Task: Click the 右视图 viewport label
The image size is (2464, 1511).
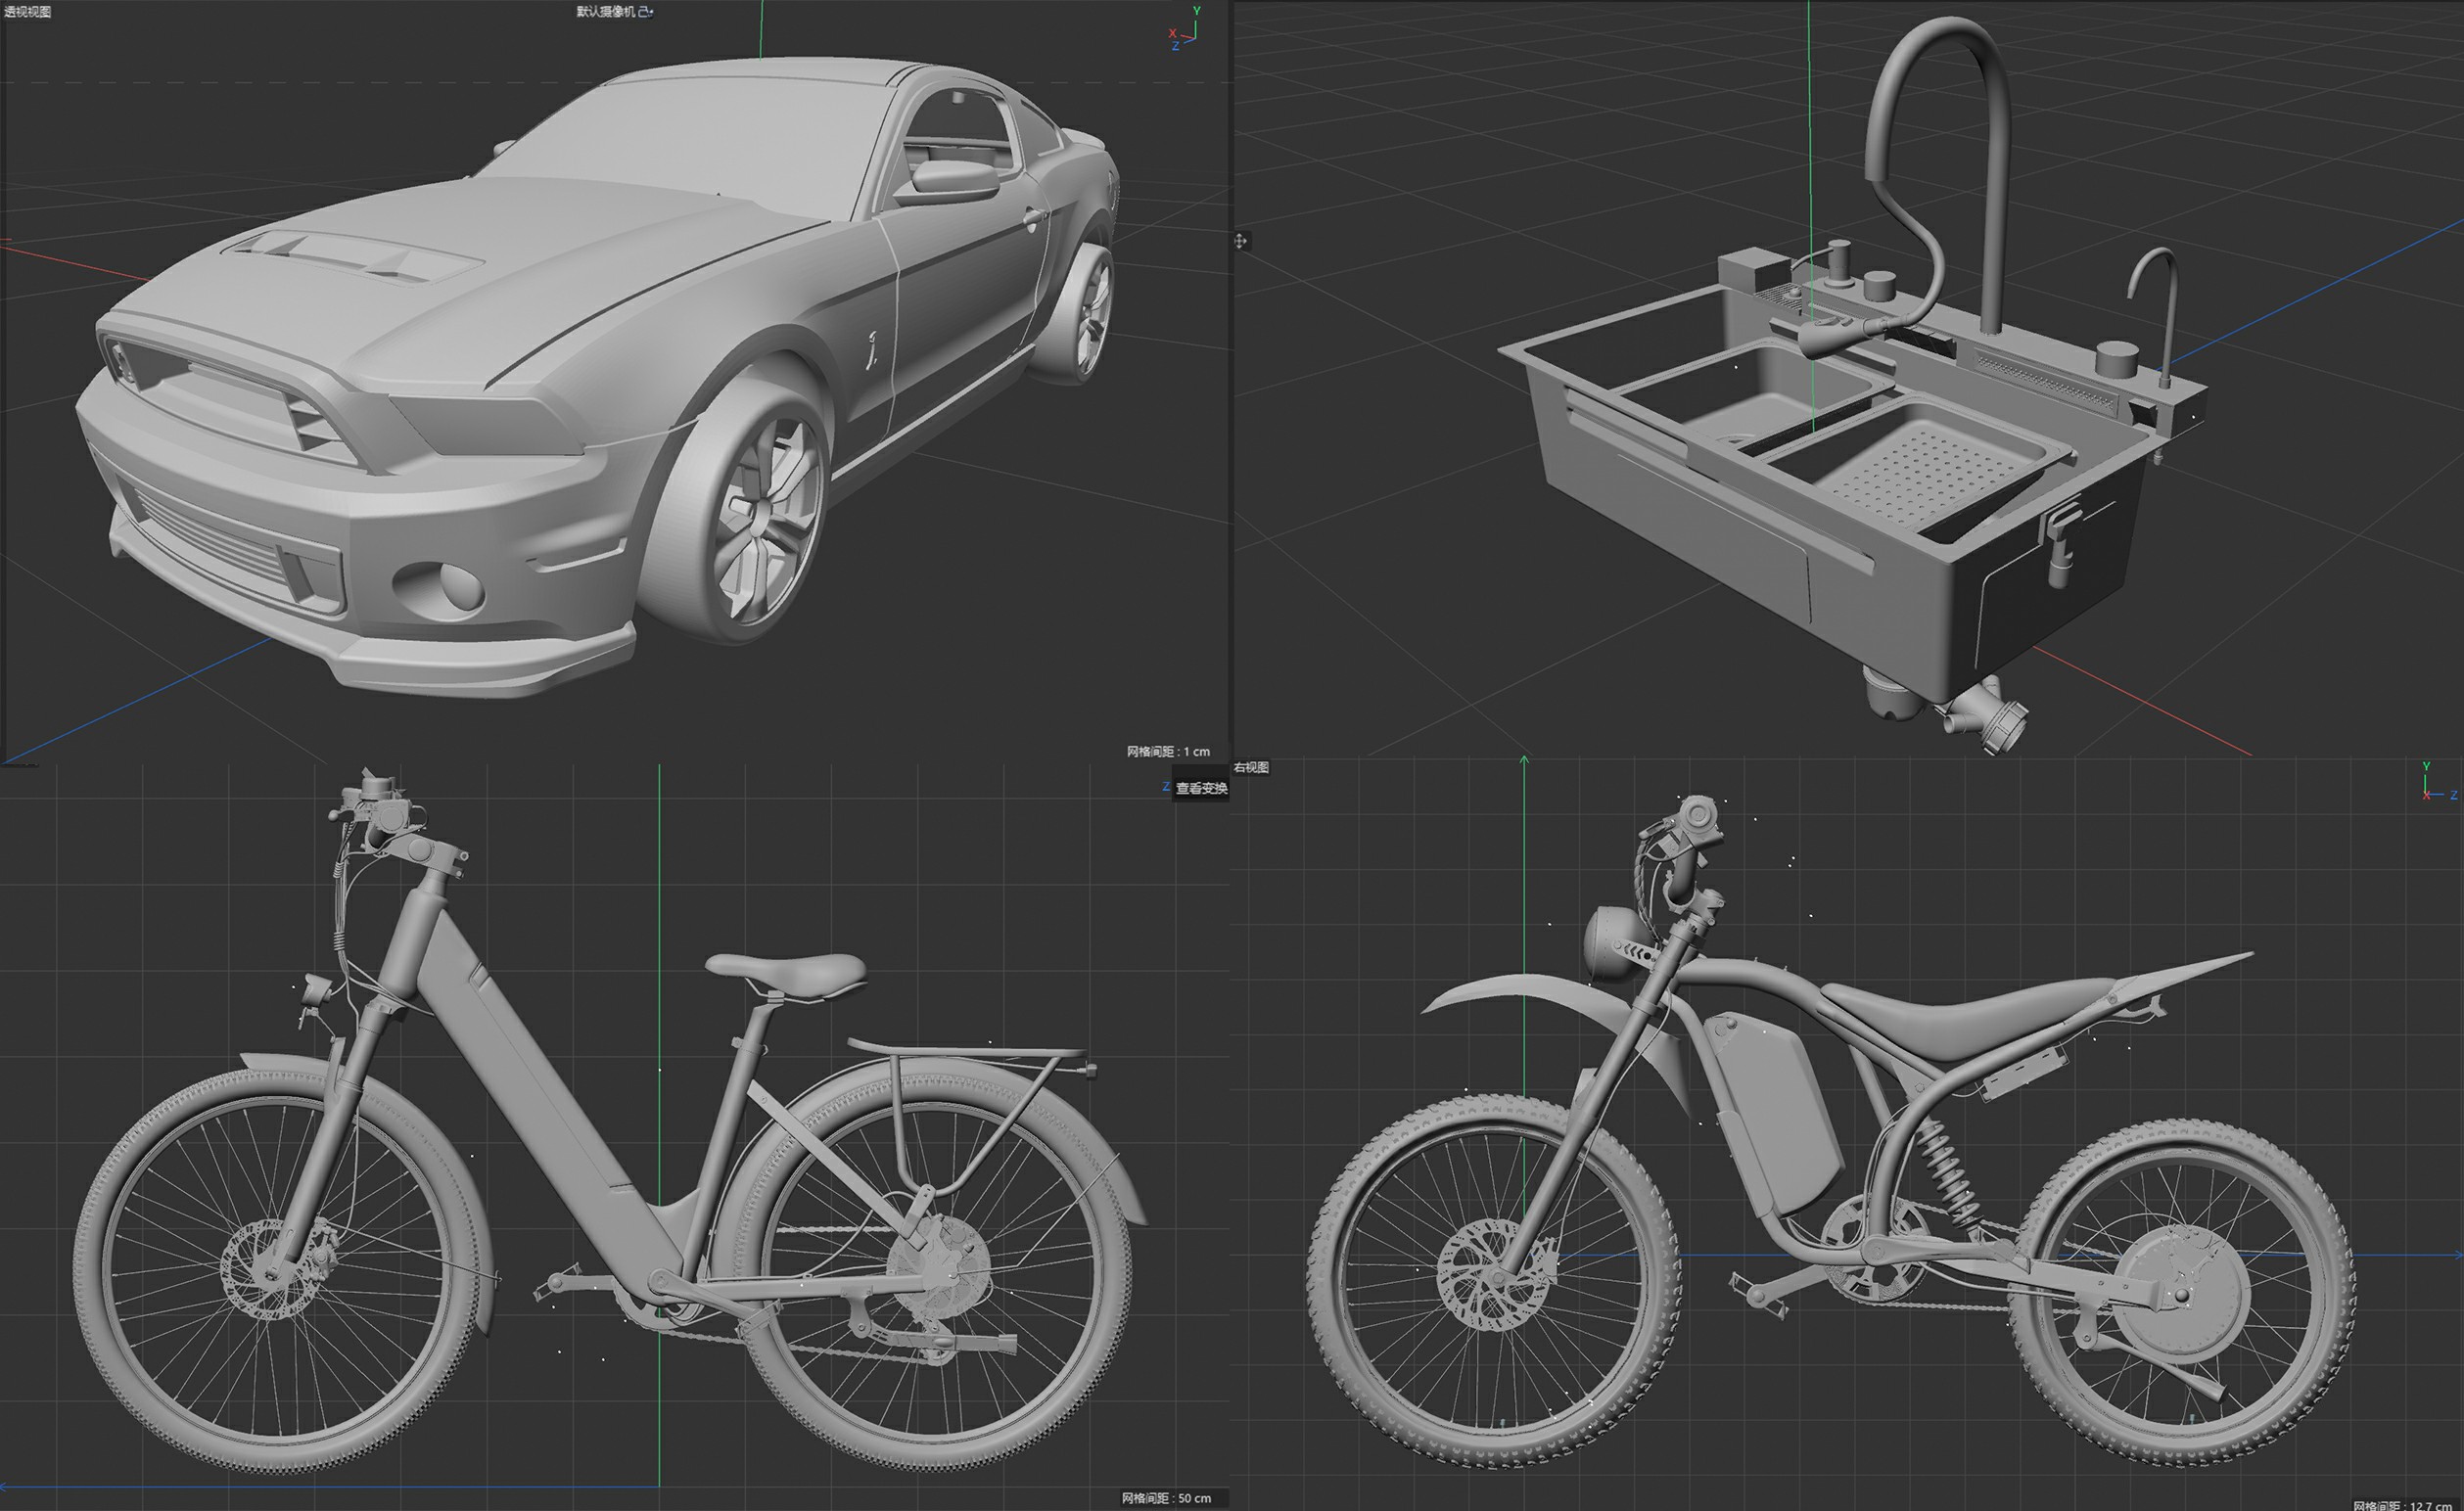Action: 1251,767
